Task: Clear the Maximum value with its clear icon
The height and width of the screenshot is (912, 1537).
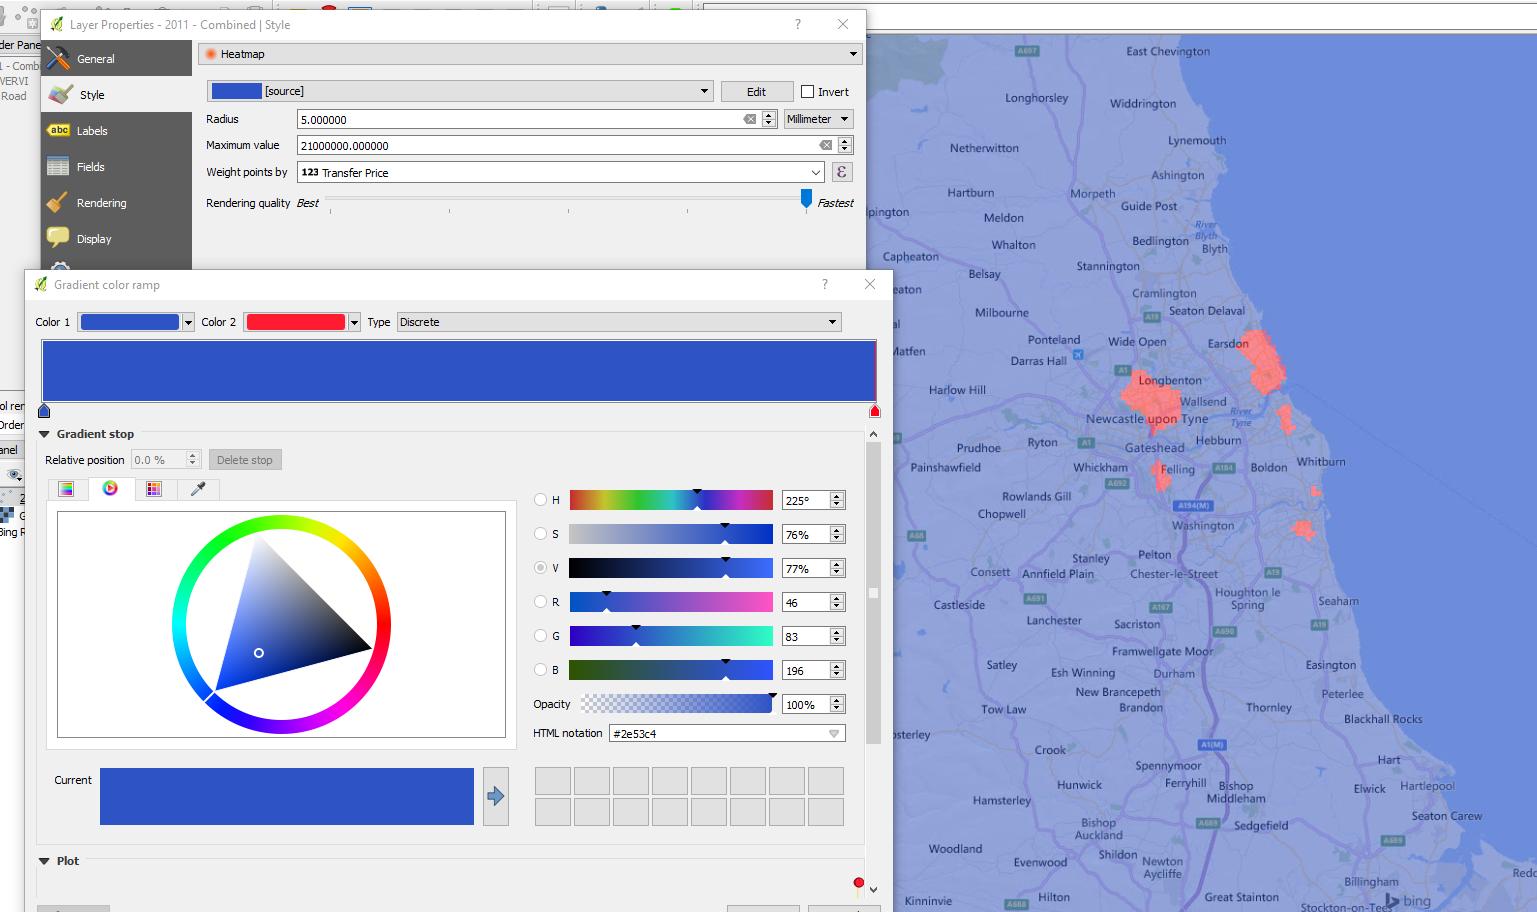Action: pyautogui.click(x=825, y=145)
